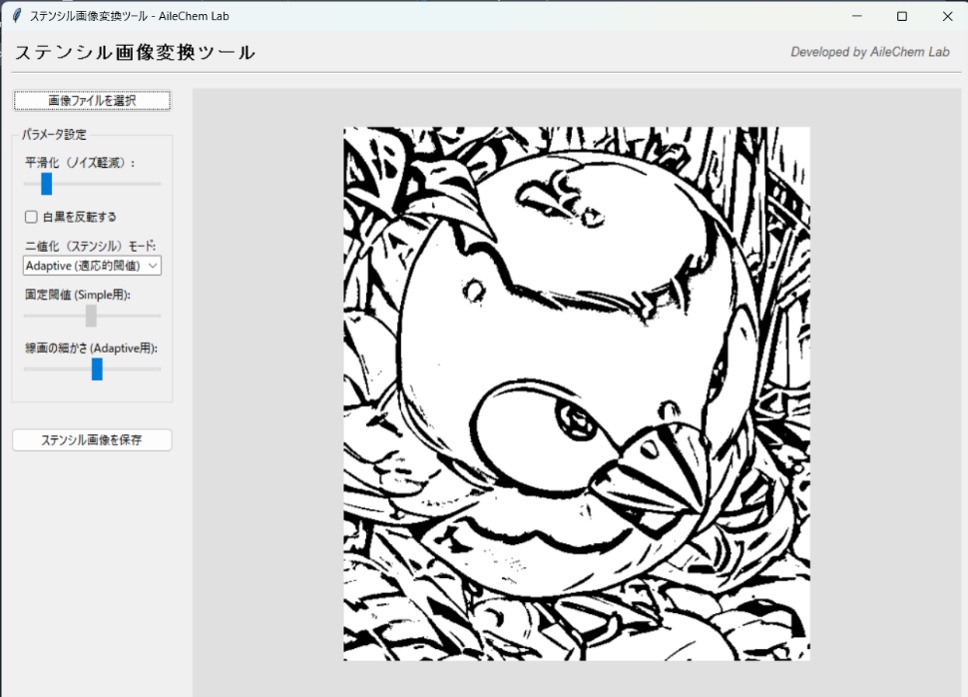The height and width of the screenshot is (697, 968).
Task: Click the 平滑化 (ノイズ軽減) slider handle
Action: click(x=46, y=184)
